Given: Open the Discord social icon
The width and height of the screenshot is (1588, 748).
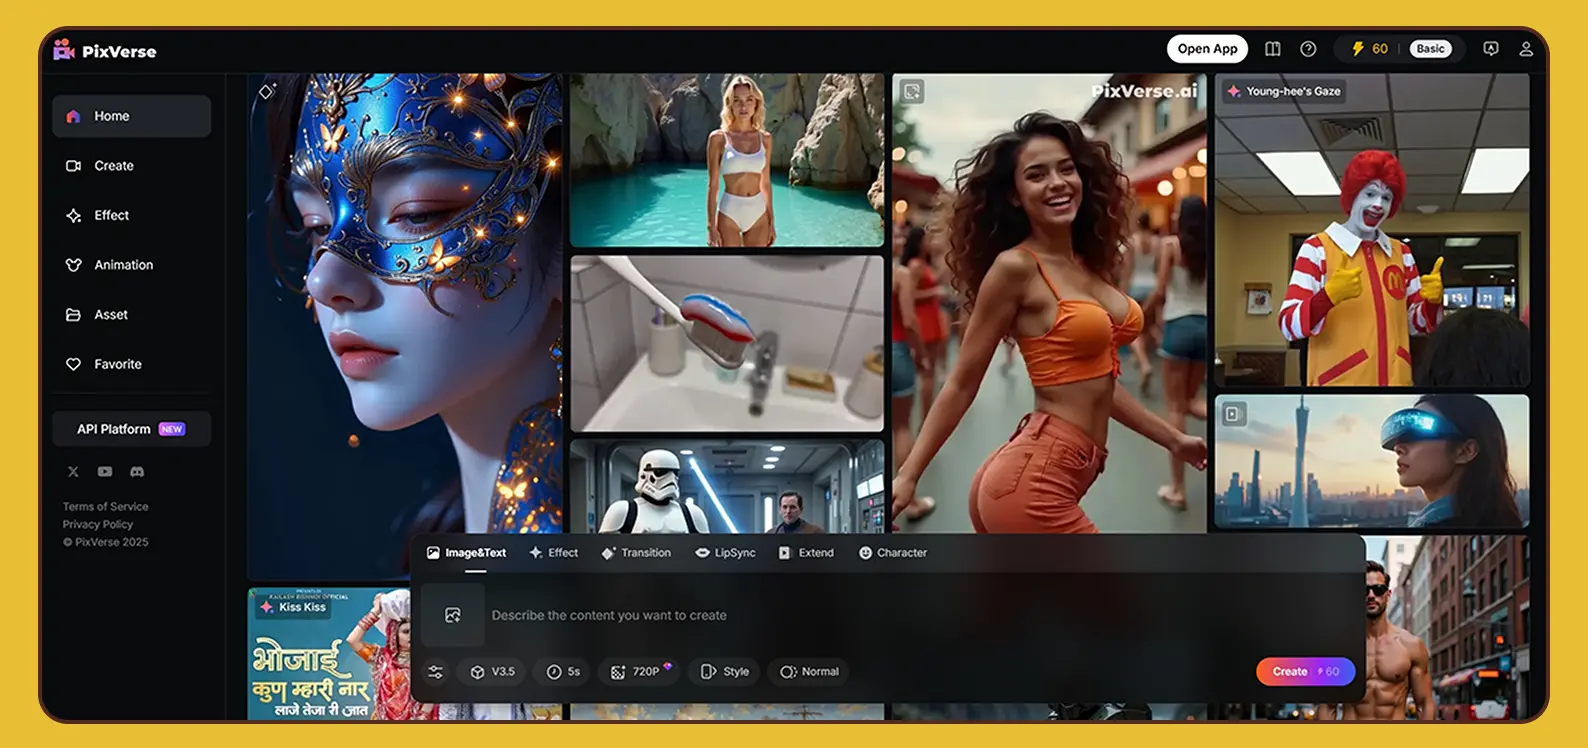Looking at the screenshot, I should 137,472.
